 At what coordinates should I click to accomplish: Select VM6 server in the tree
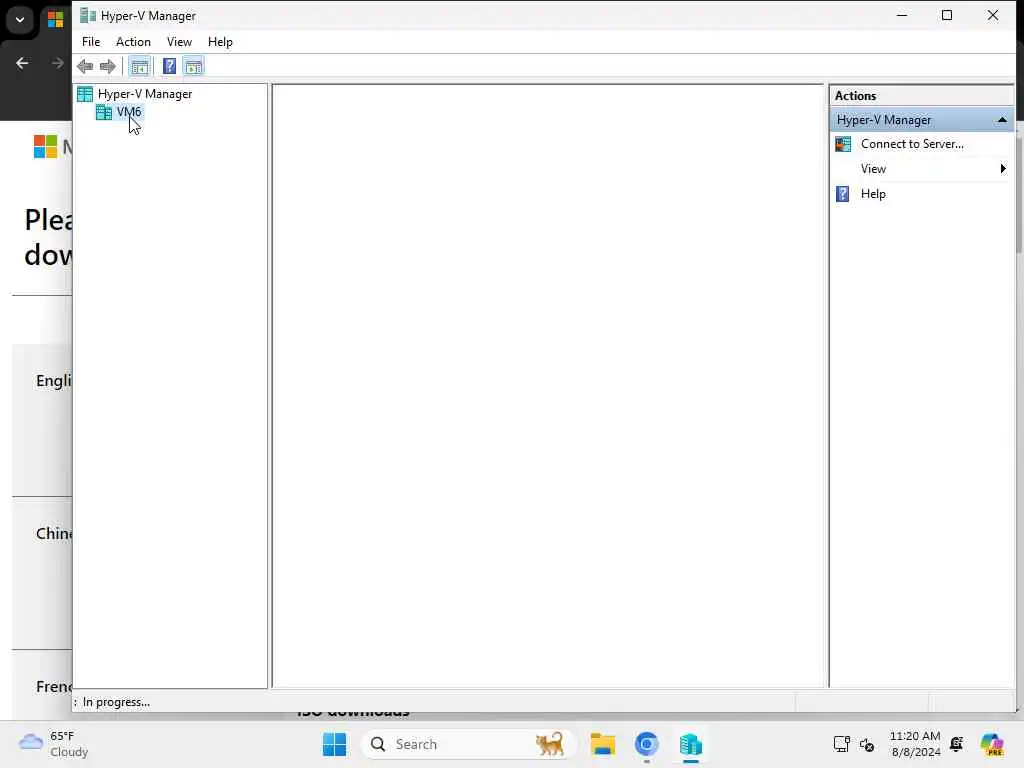pyautogui.click(x=129, y=112)
